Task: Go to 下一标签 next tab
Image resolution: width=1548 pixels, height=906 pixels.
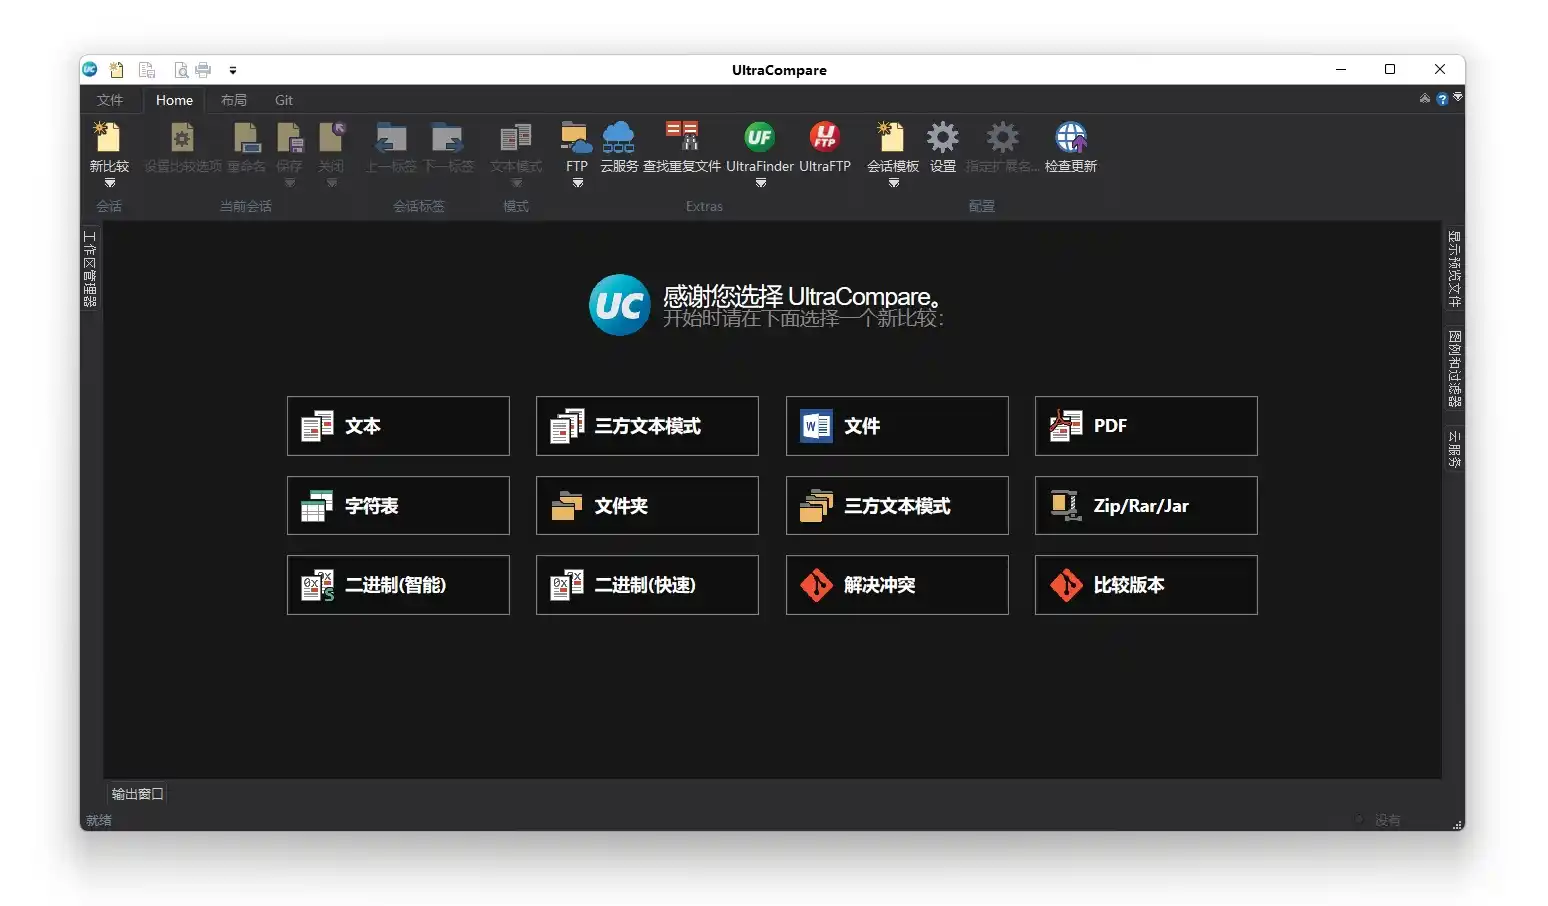Action: (x=447, y=147)
